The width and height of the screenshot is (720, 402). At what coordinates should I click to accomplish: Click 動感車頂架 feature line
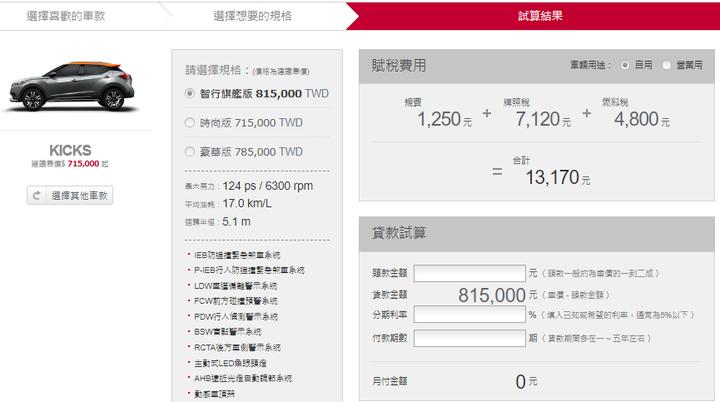click(214, 394)
